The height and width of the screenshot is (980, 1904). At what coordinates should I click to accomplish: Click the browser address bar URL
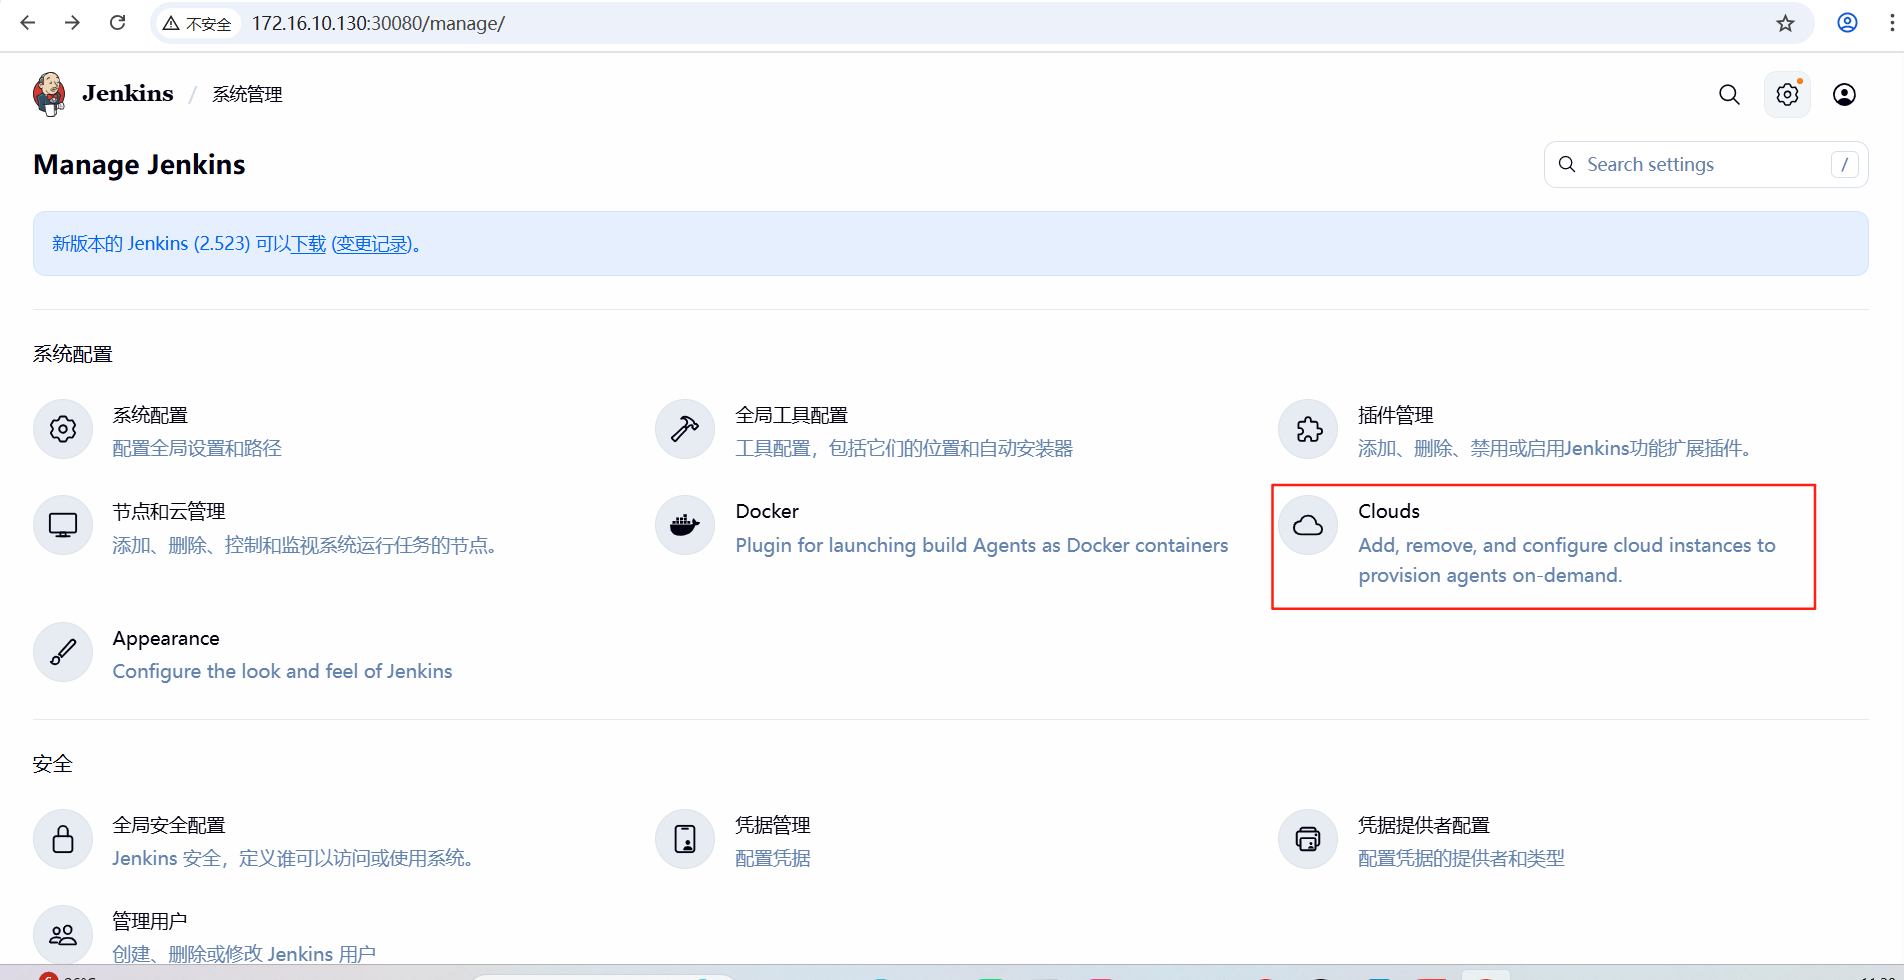(x=378, y=23)
